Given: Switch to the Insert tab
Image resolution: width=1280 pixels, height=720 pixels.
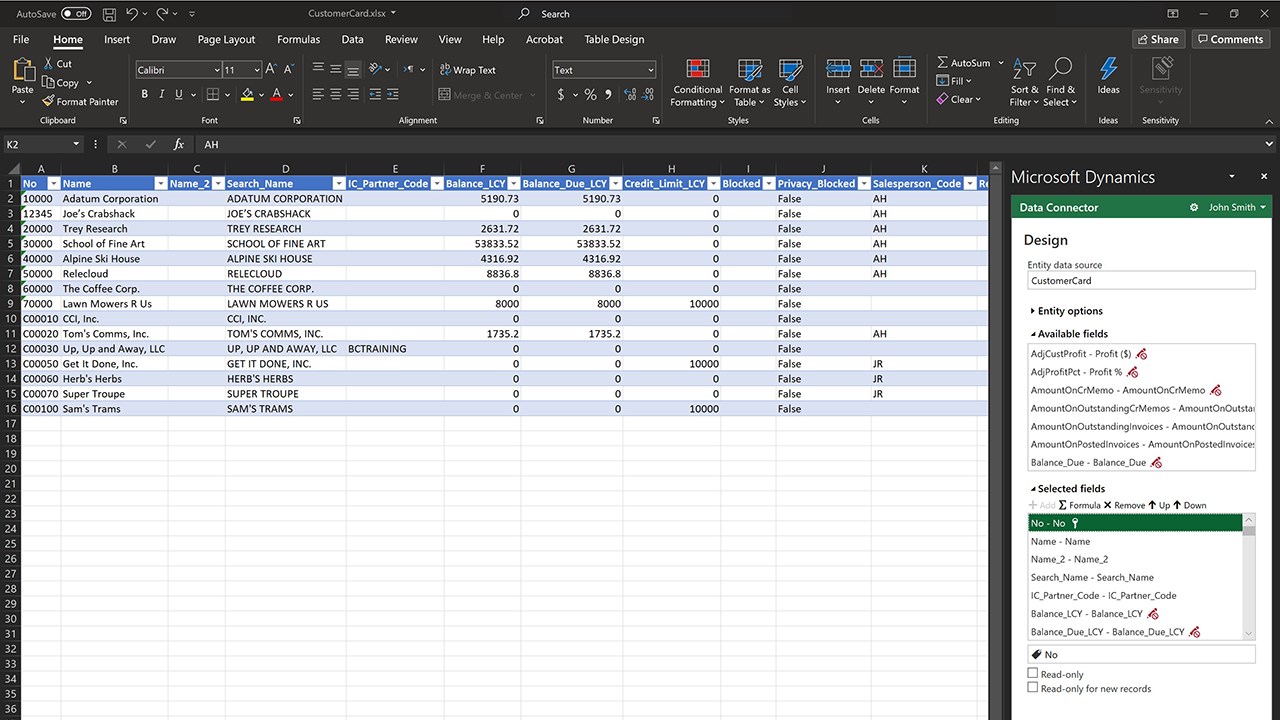Looking at the screenshot, I should (117, 39).
